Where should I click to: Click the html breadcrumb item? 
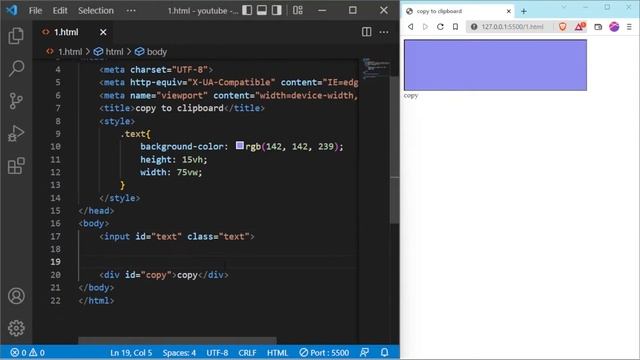coord(114,52)
